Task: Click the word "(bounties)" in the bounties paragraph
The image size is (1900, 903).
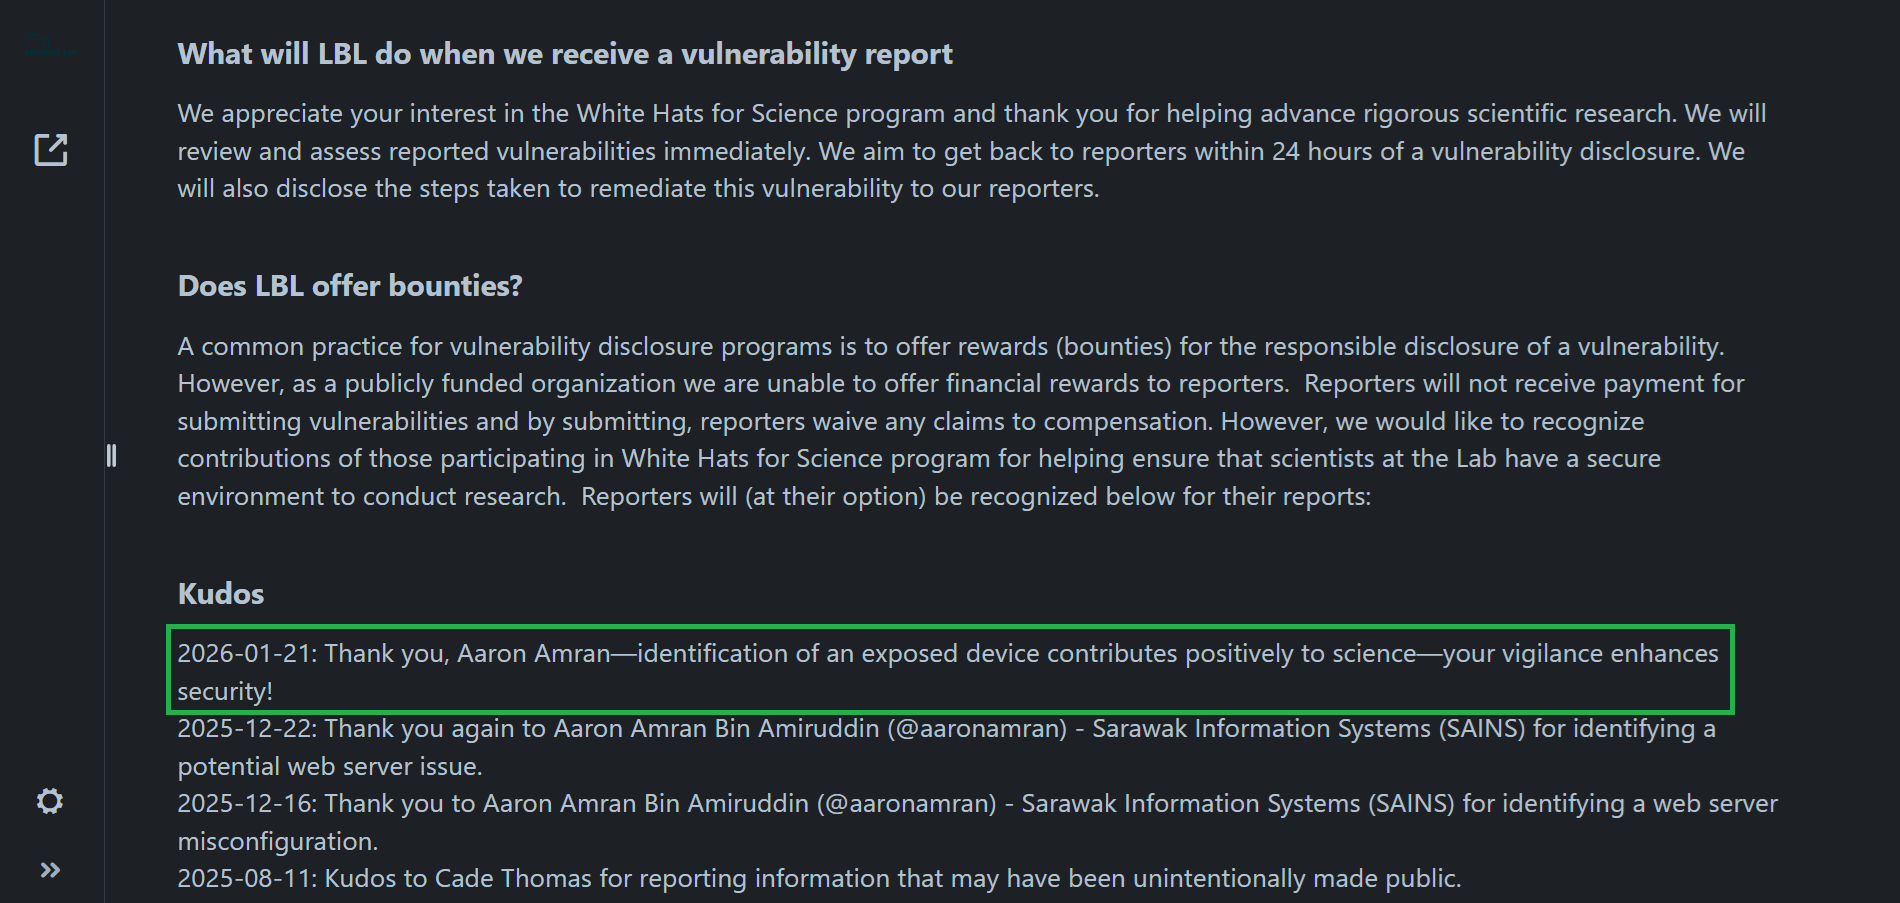Action: [1114, 347]
